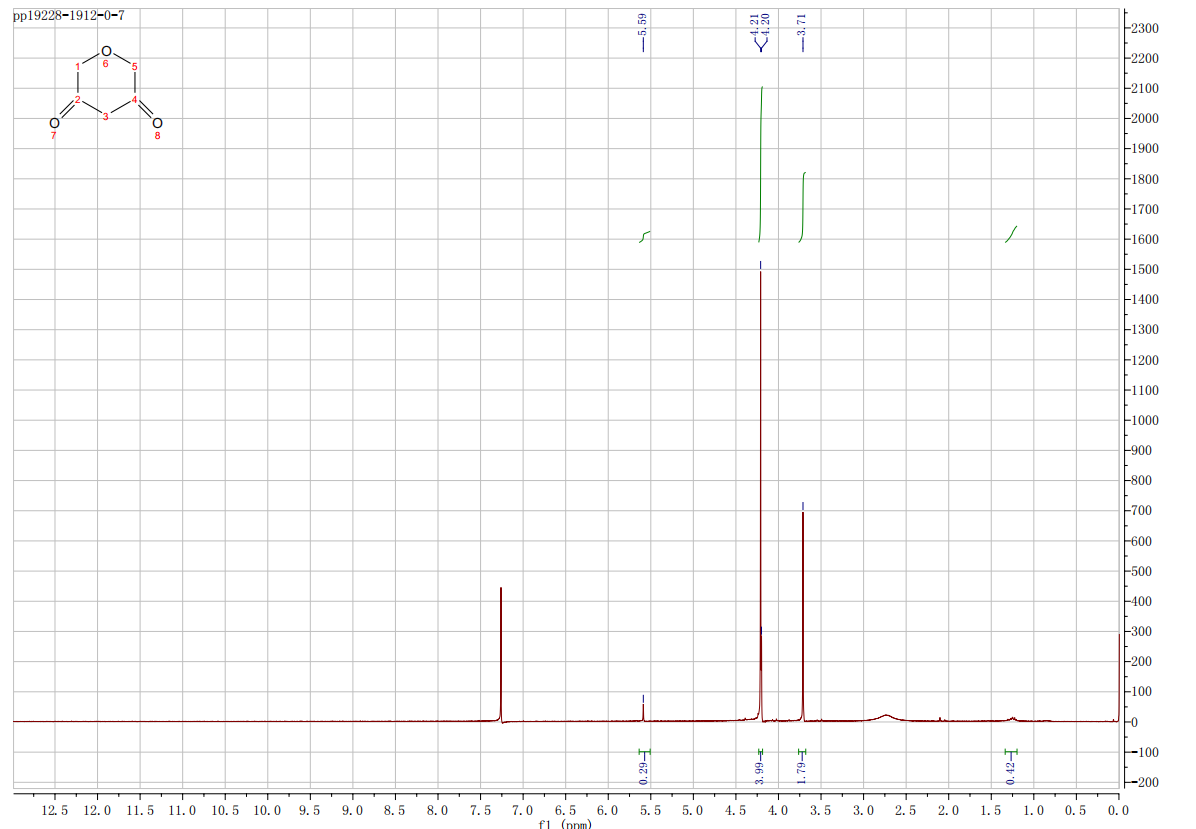
Task: Select the ring oxygen atom labeled 6
Action: pos(106,50)
